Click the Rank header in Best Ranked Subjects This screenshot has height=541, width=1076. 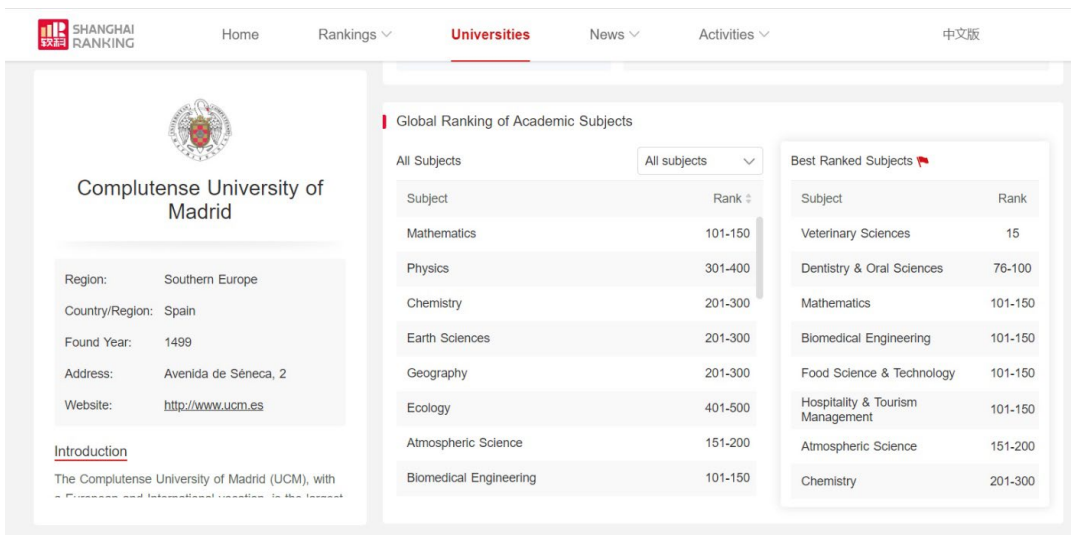point(1012,198)
